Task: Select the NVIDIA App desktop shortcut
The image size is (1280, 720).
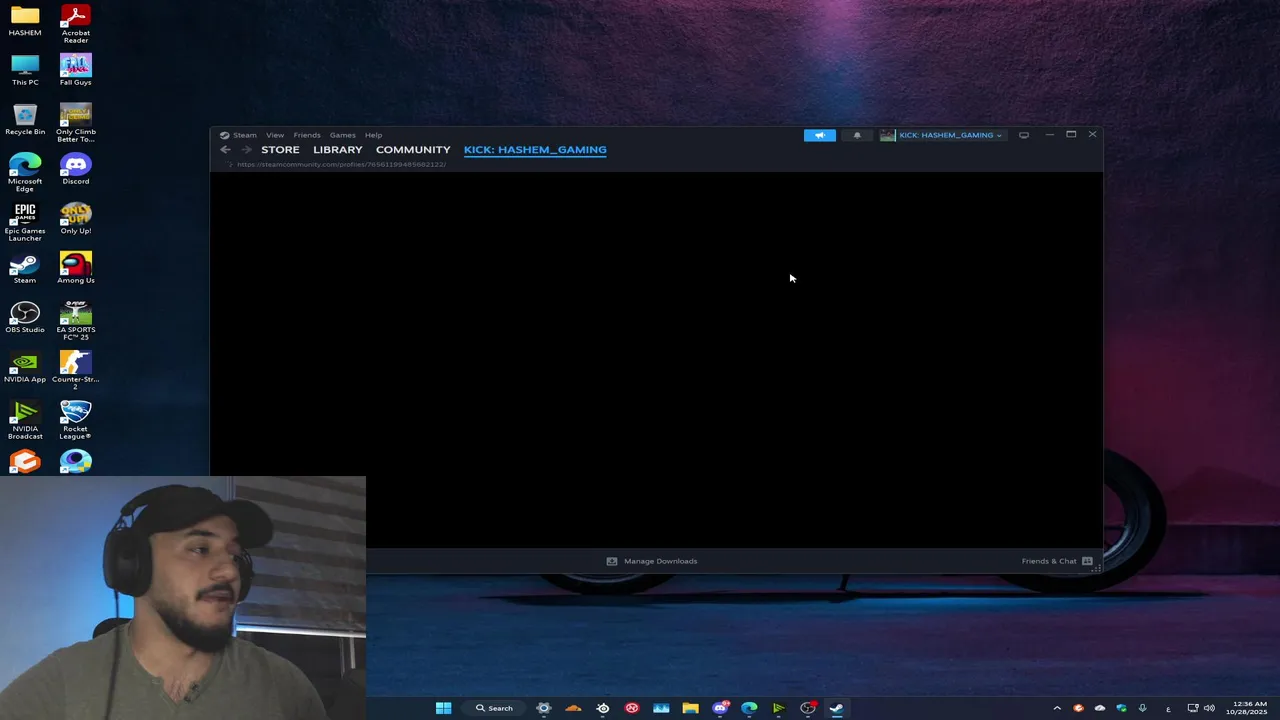Action: [x=25, y=367]
